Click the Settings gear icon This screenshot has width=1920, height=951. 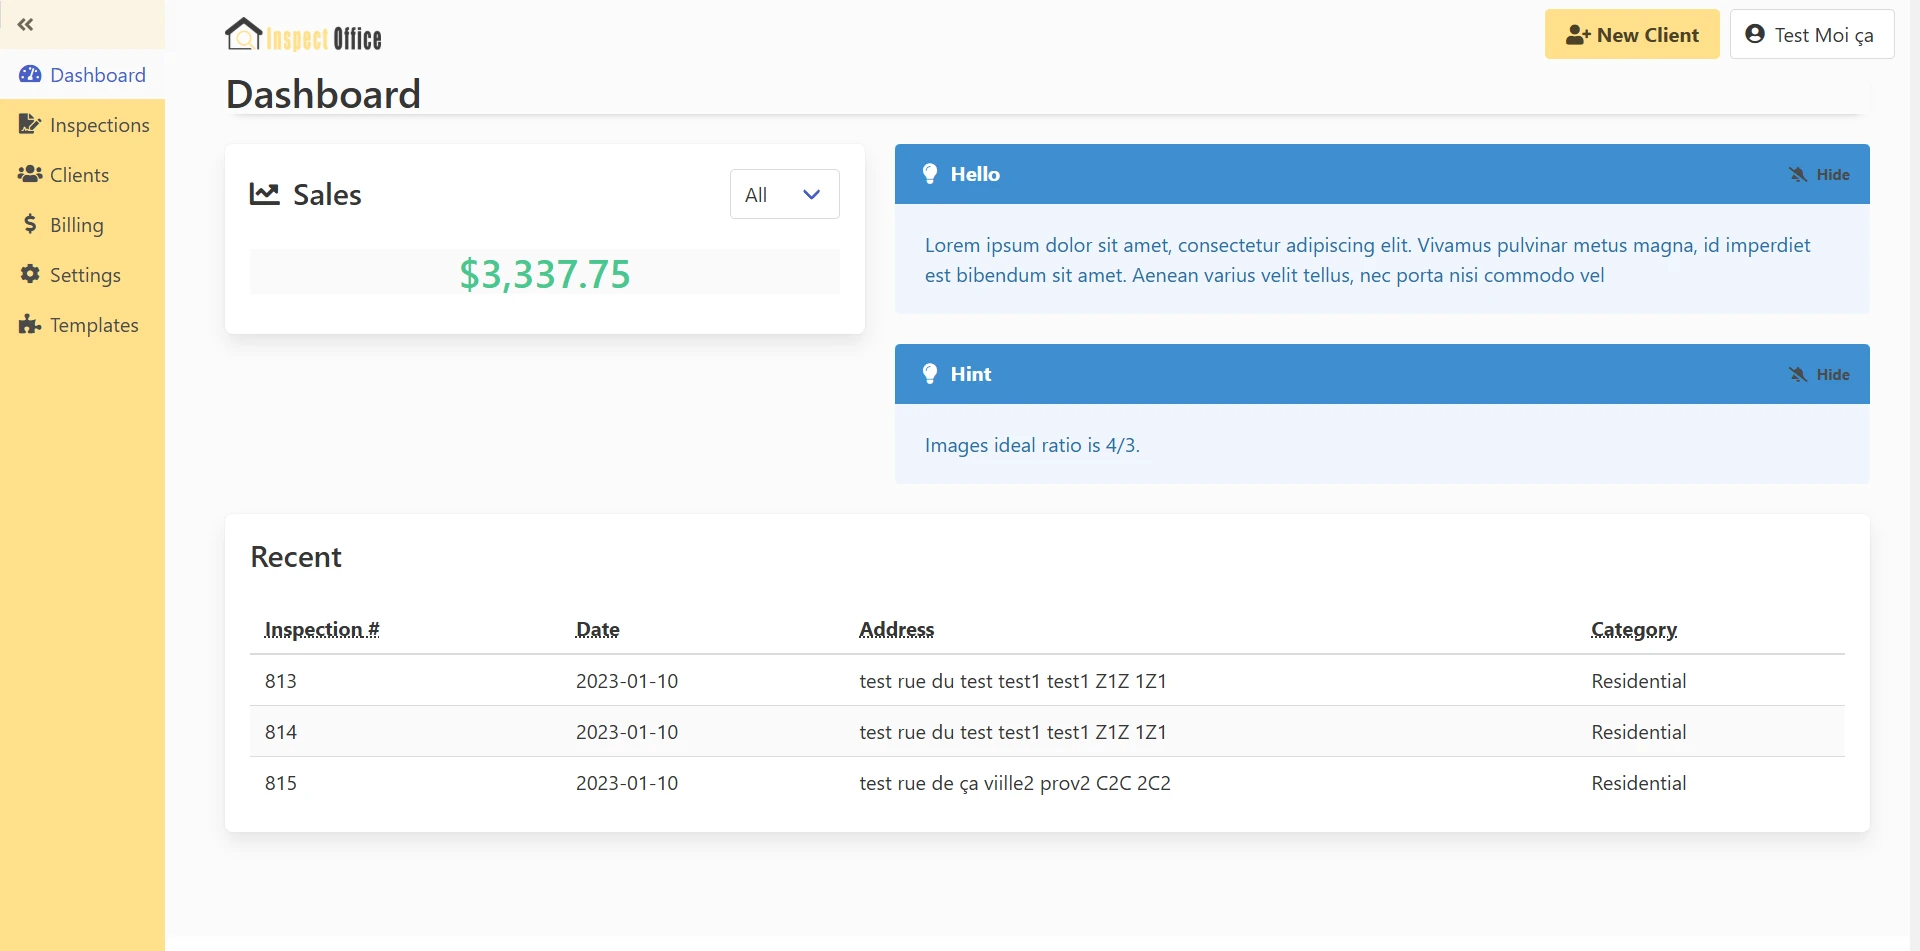tap(30, 275)
